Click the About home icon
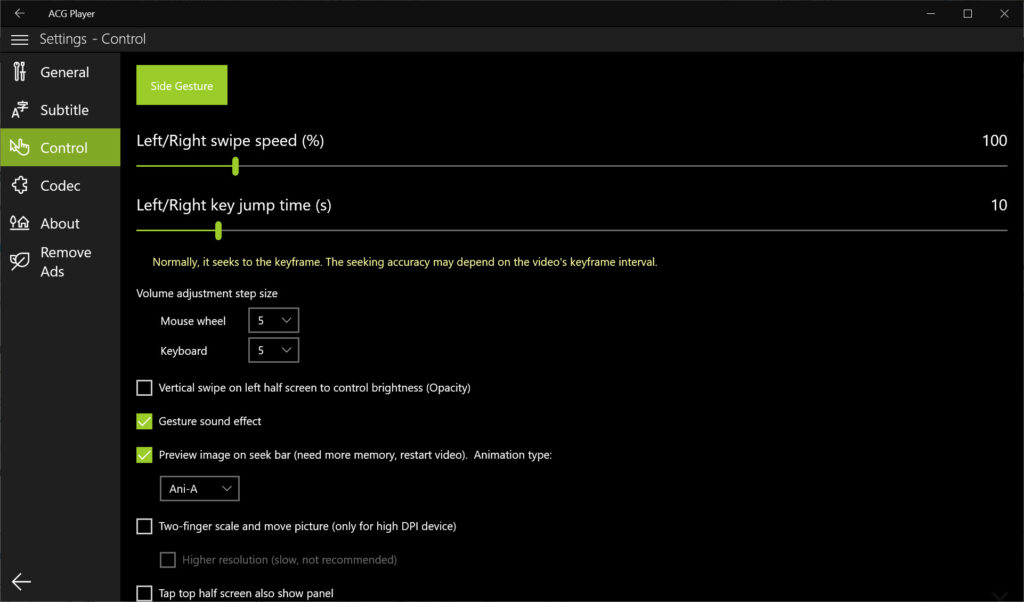Viewport: 1024px width, 602px height. pyautogui.click(x=20, y=223)
